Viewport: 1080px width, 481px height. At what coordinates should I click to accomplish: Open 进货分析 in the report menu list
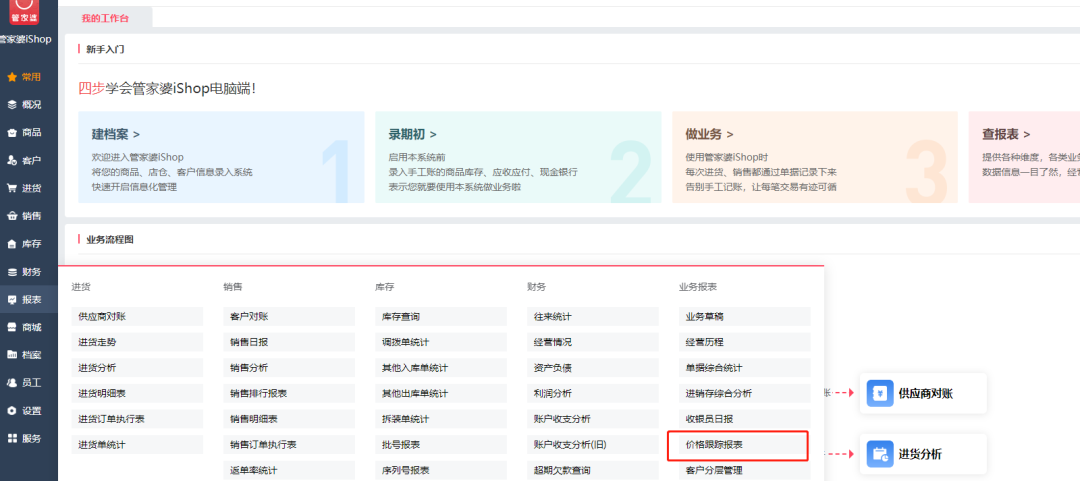click(137, 367)
